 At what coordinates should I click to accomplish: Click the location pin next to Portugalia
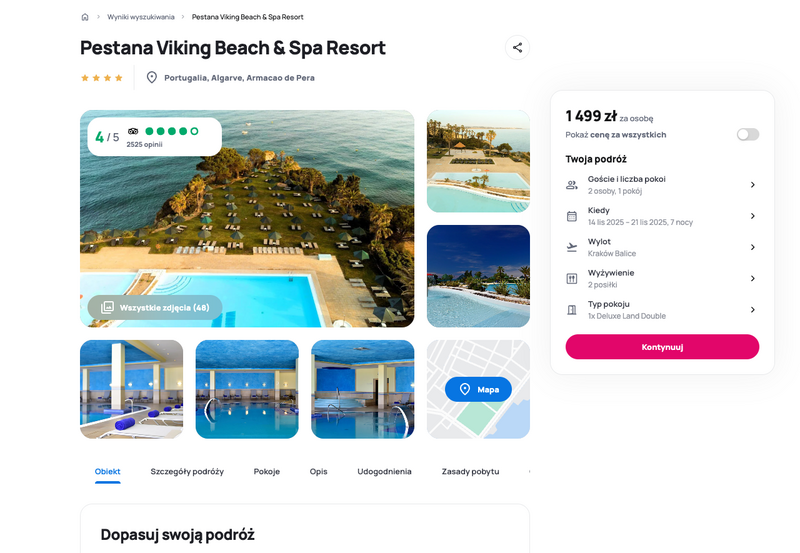pos(152,78)
